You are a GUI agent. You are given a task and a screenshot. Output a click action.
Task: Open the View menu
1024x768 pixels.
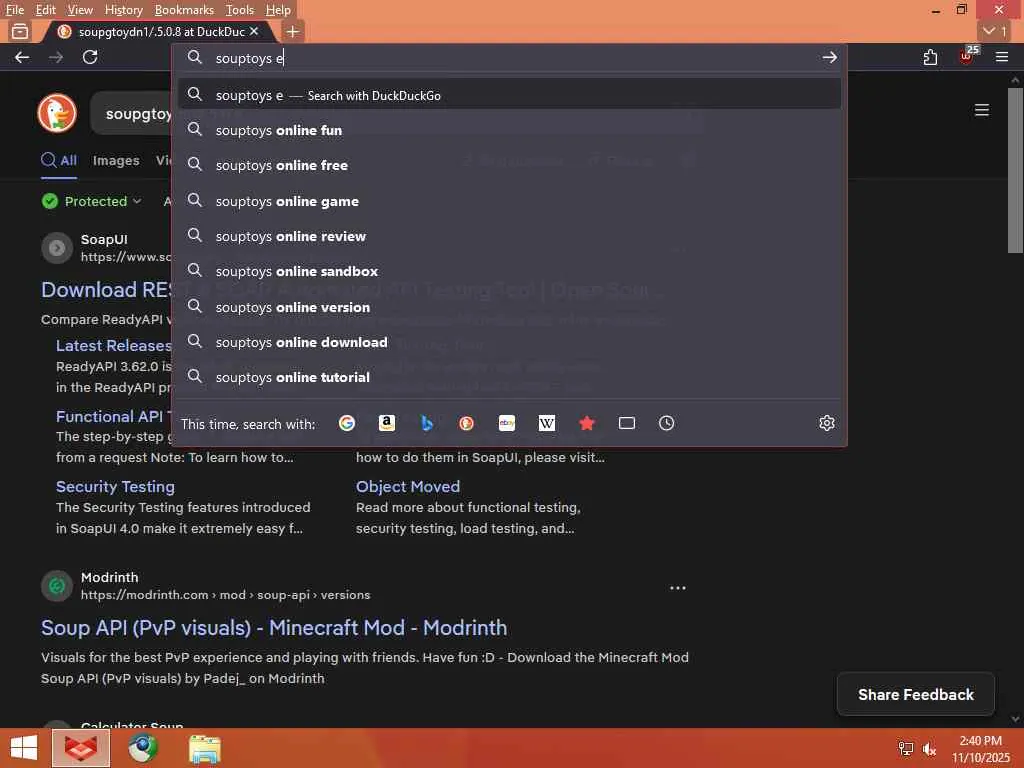coord(80,10)
